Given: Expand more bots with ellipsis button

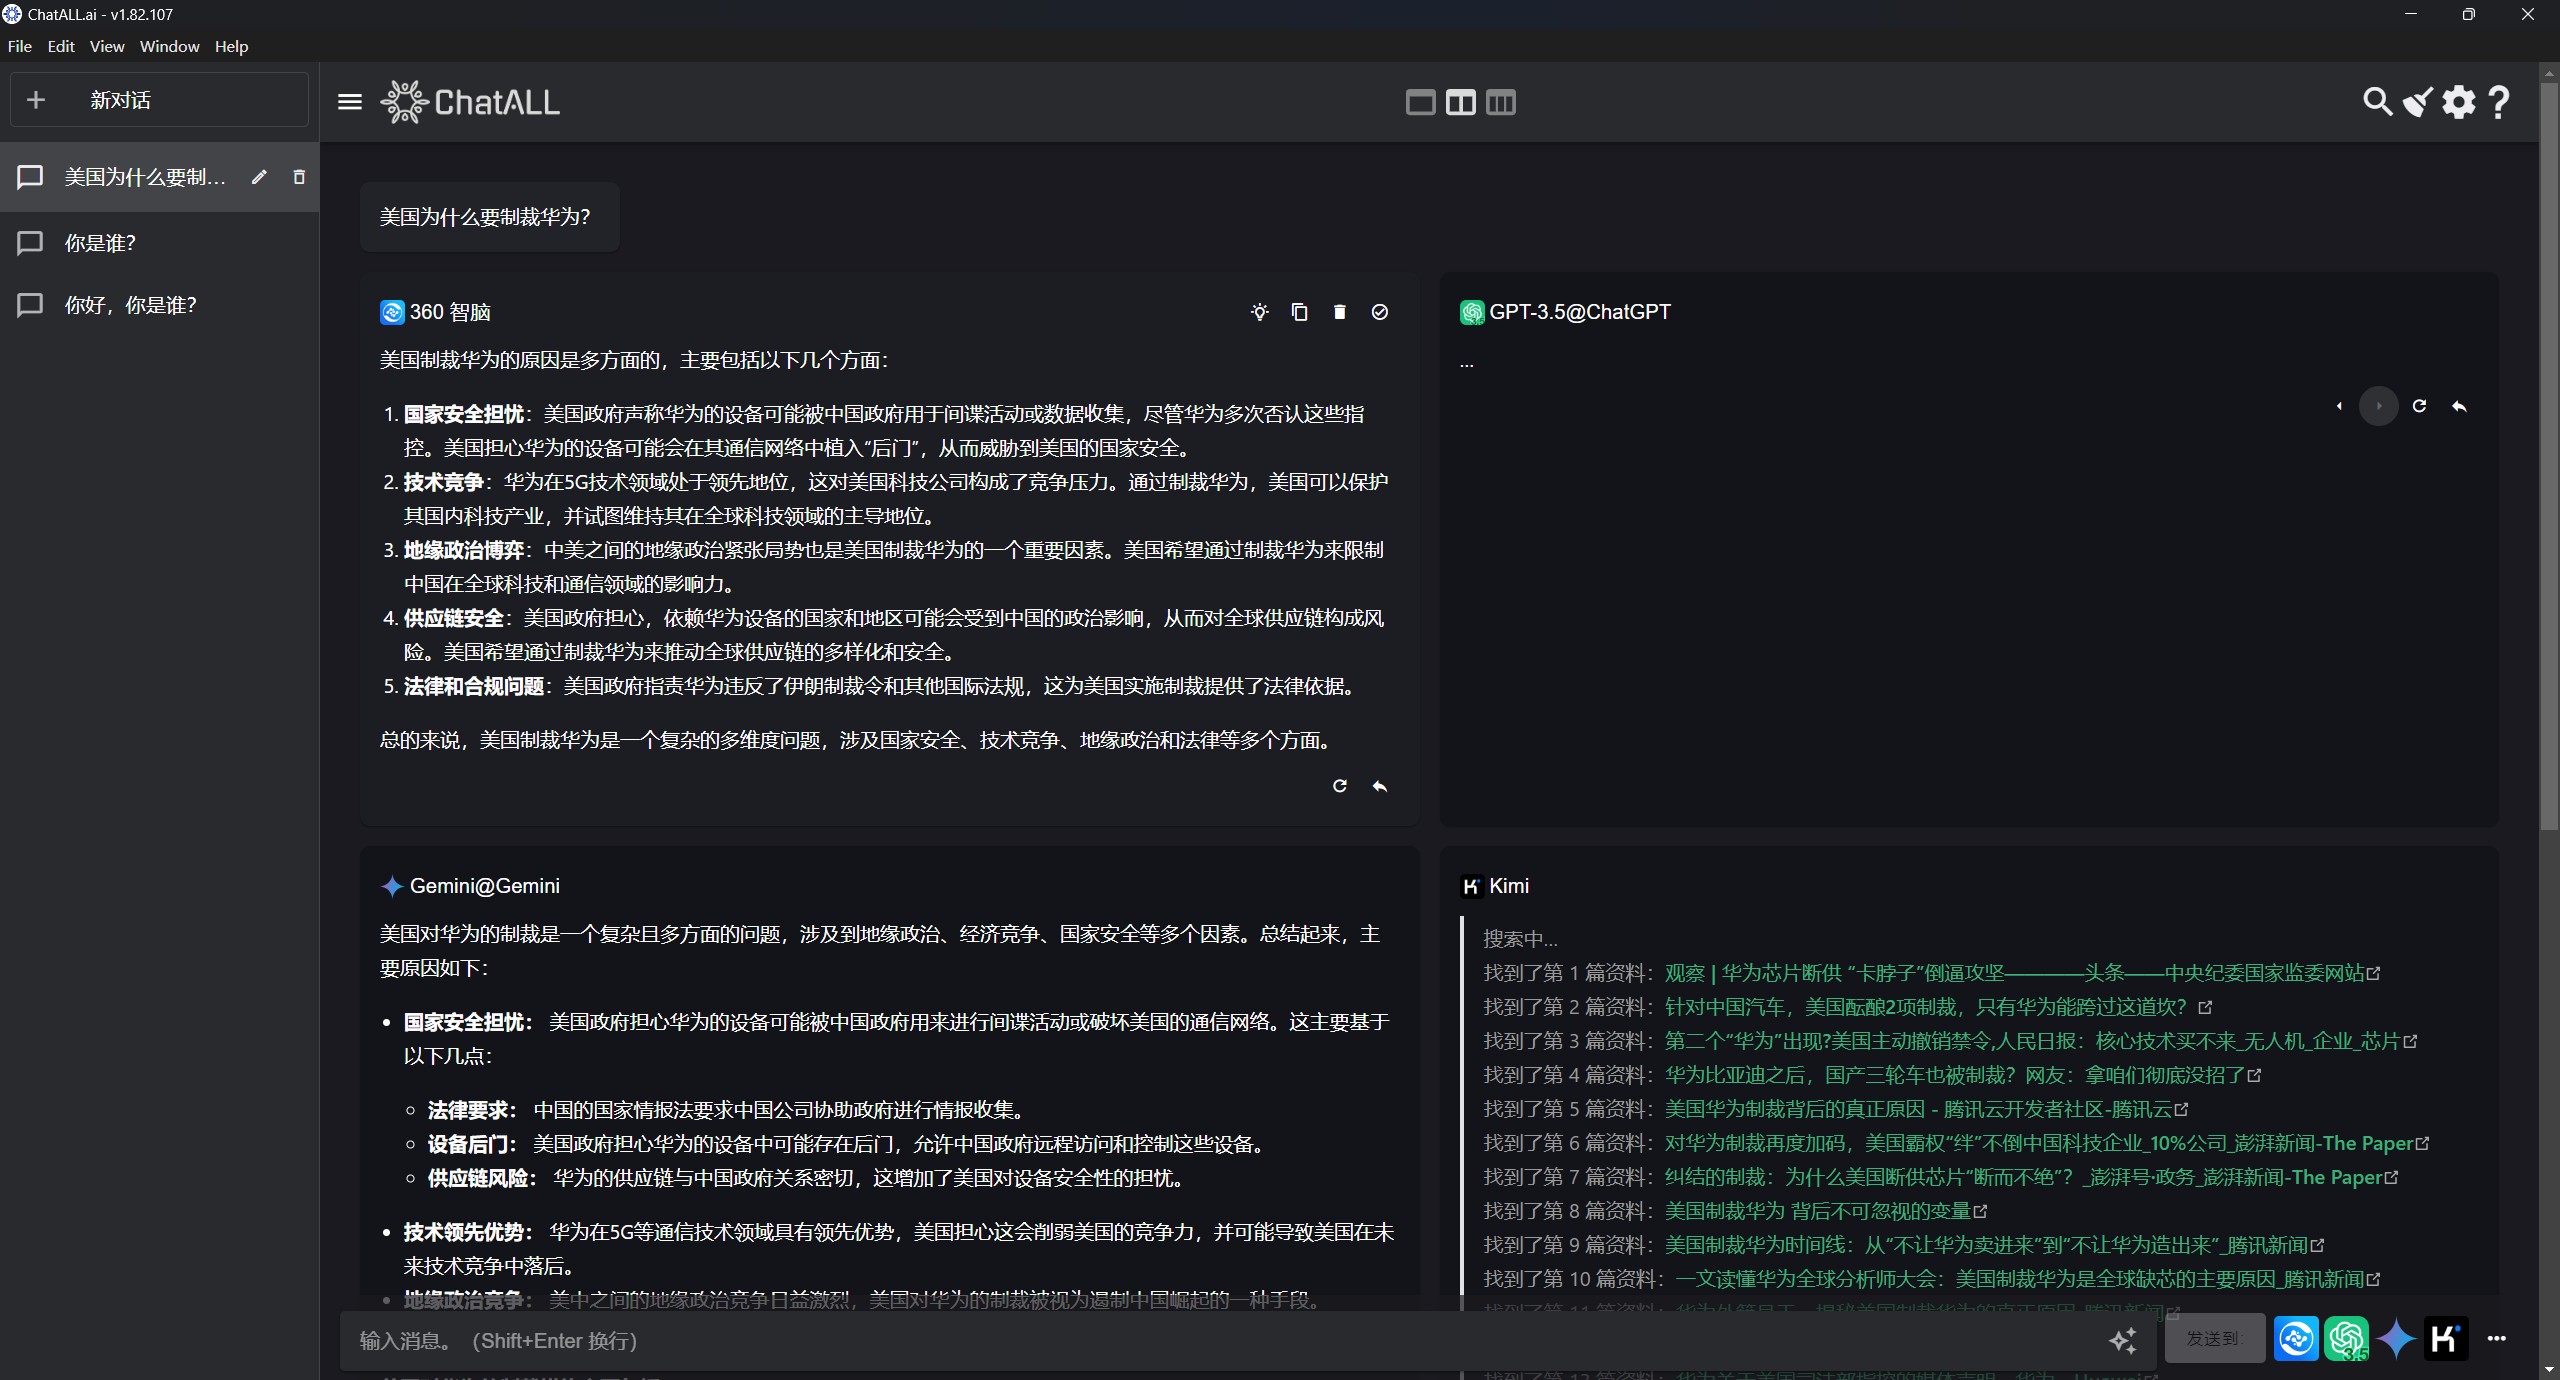Looking at the screenshot, I should (x=2496, y=1338).
